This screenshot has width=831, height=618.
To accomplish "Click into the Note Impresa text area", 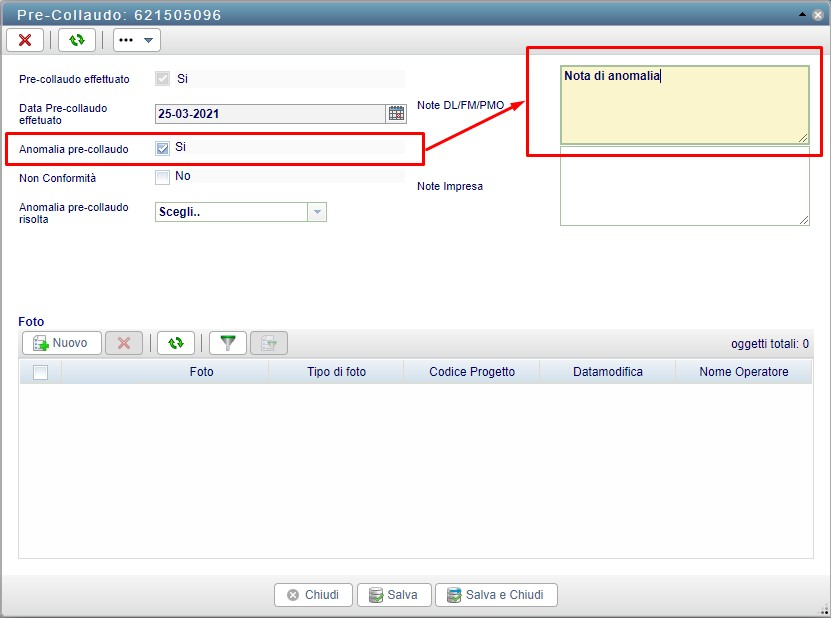I will [x=684, y=186].
